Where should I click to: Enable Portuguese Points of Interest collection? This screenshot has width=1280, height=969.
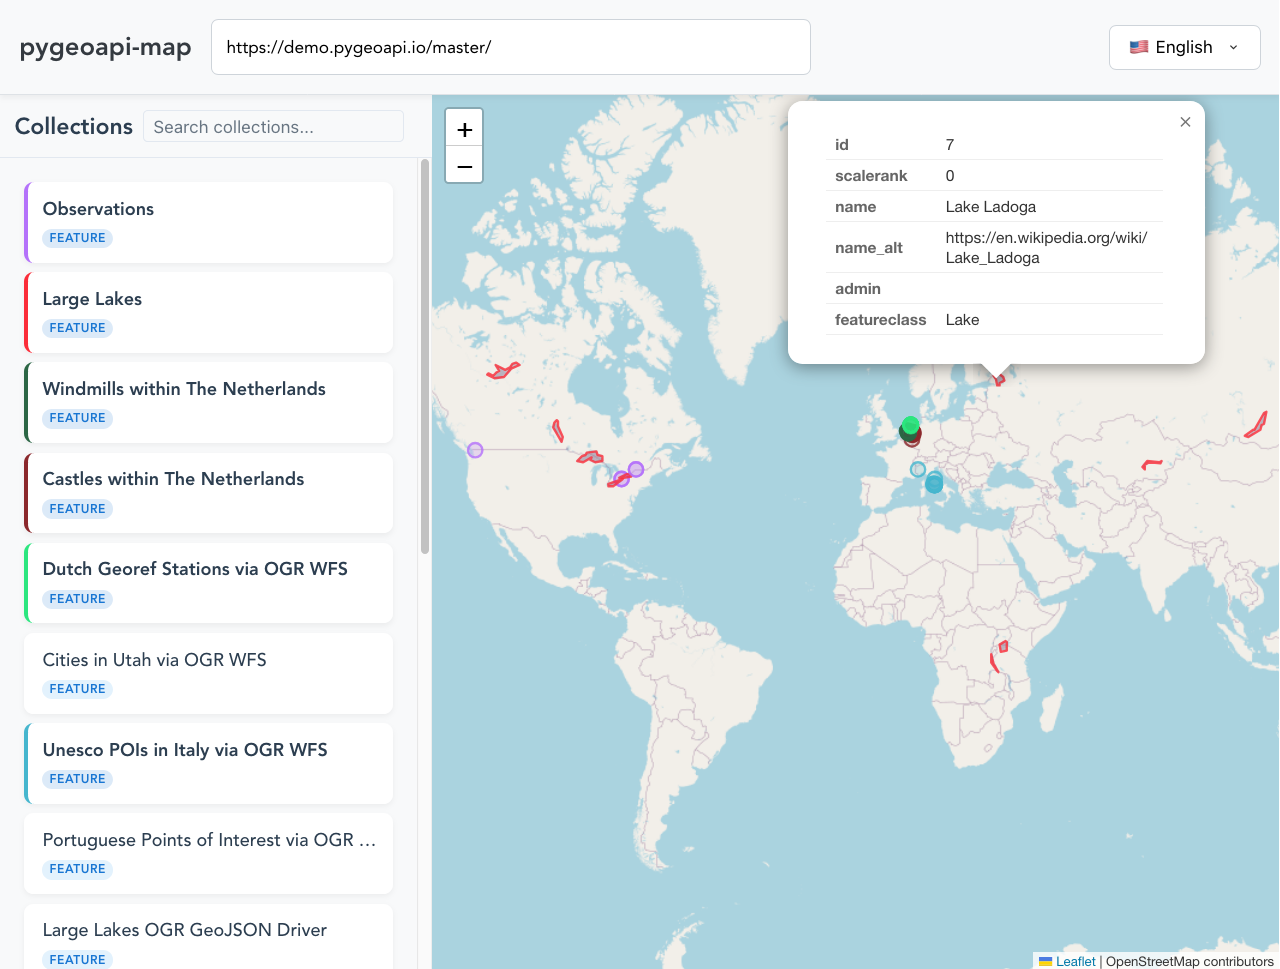(x=208, y=853)
